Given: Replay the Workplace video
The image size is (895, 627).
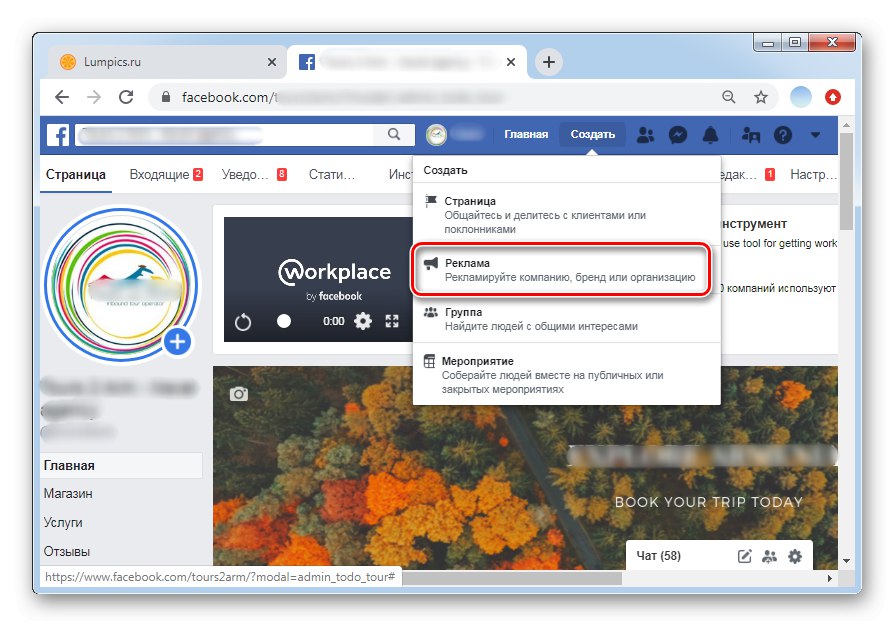Looking at the screenshot, I should coord(243,321).
